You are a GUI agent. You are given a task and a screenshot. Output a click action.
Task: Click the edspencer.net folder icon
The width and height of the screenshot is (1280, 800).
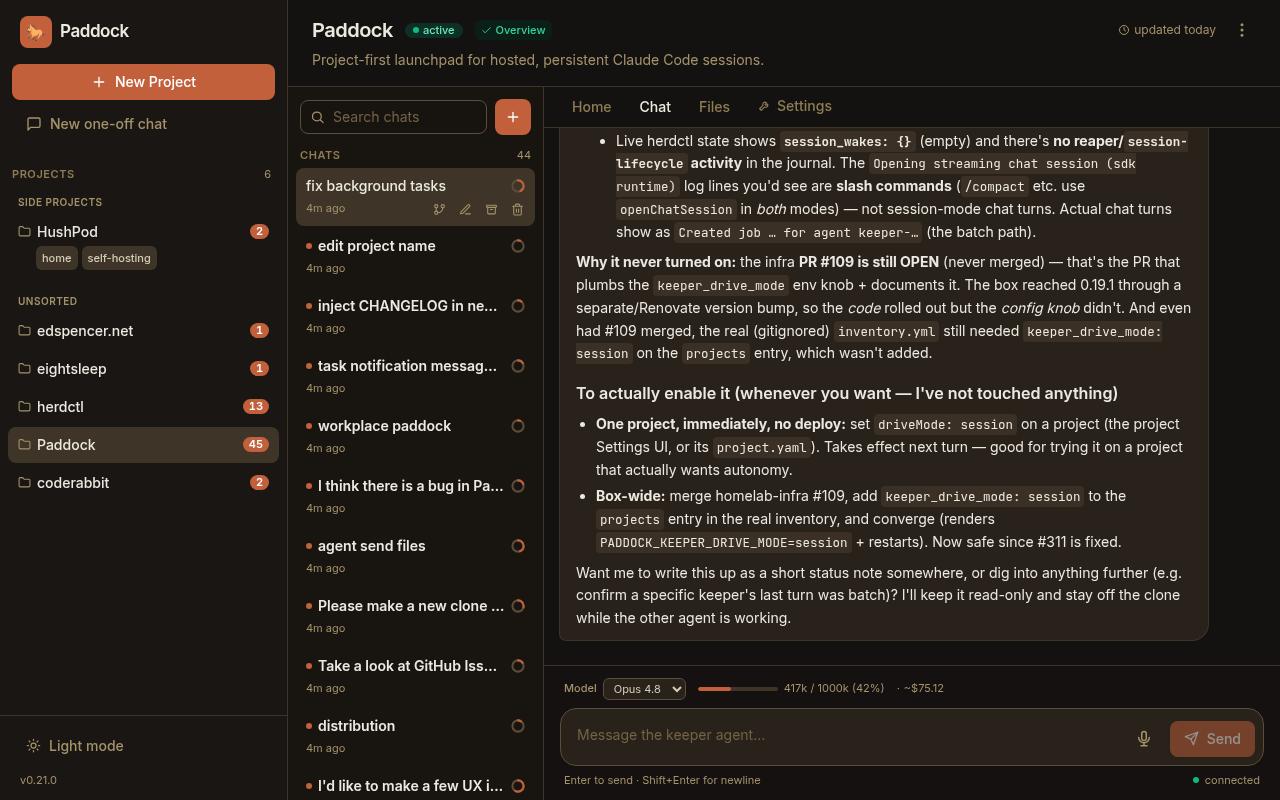[x=25, y=331]
